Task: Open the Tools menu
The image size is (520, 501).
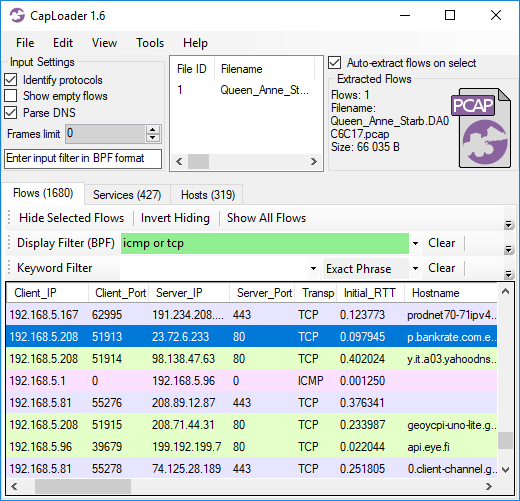Action: [150, 43]
